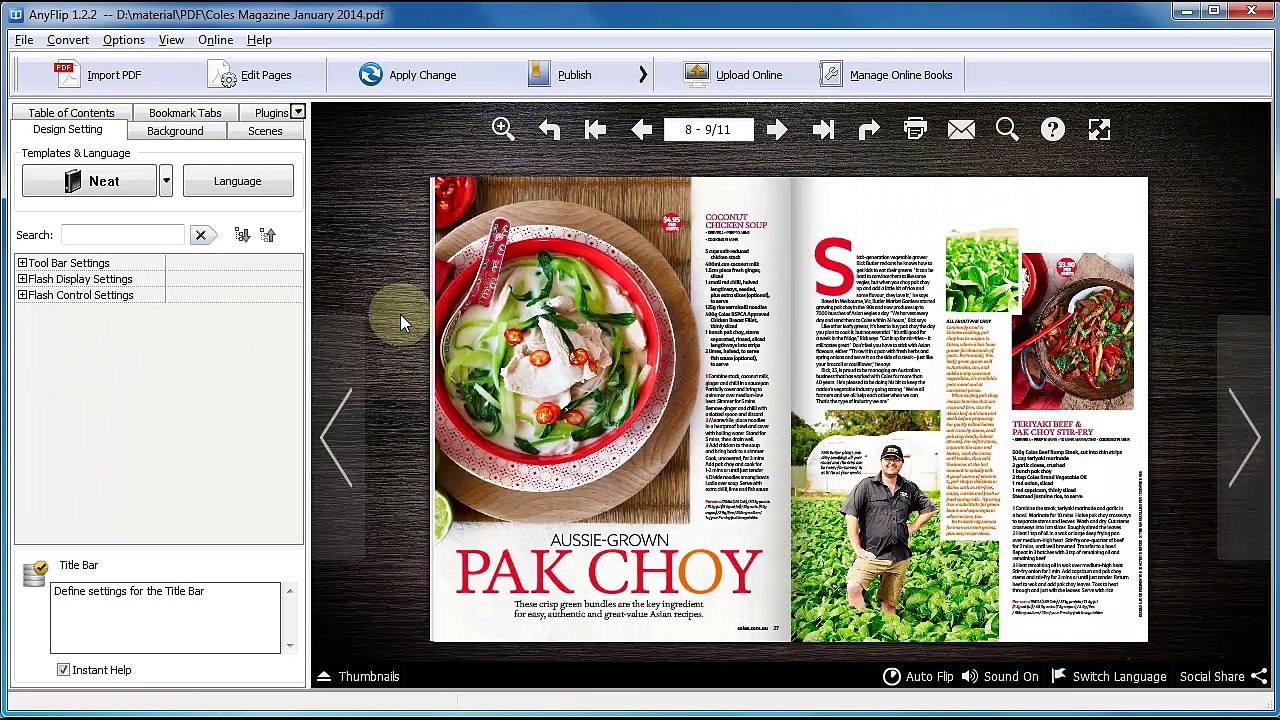Click the back arrow icon in viewer toolbar
Viewport: 1280px width, 720px height.
(549, 129)
